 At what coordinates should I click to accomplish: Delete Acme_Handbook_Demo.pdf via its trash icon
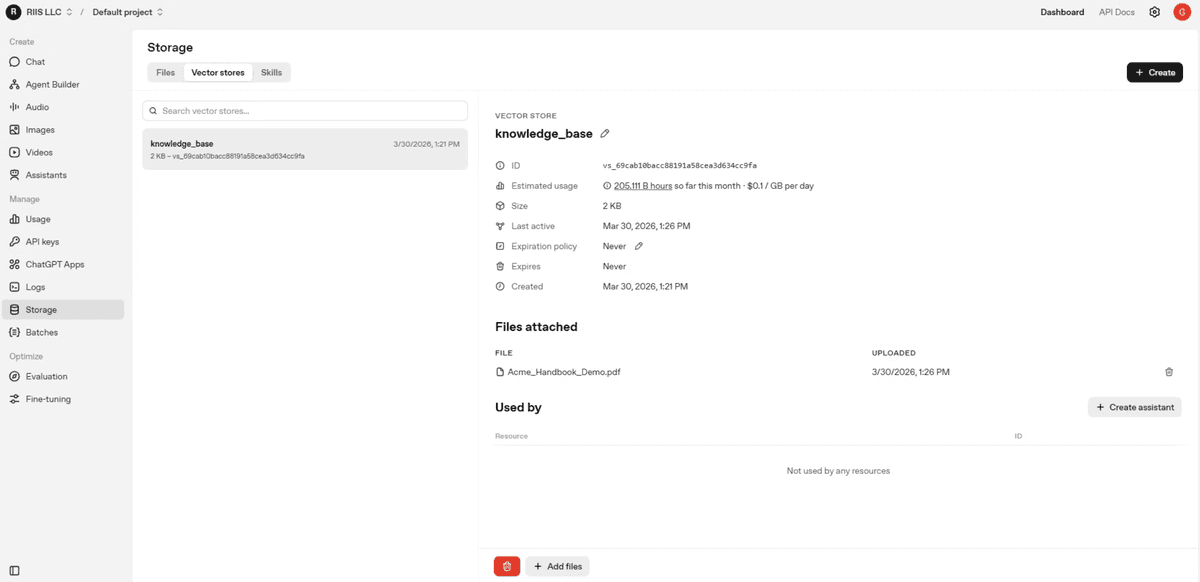(x=1169, y=371)
